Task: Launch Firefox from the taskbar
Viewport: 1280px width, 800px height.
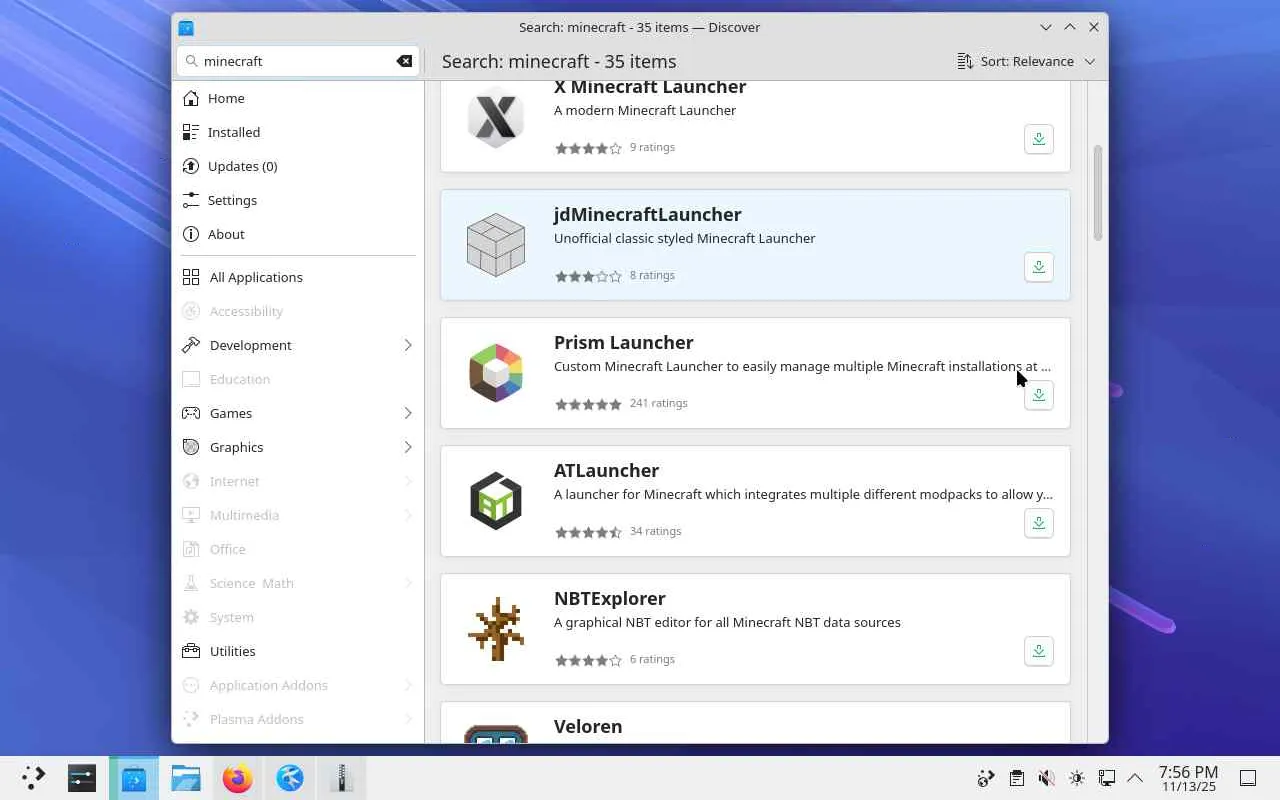Action: [x=238, y=778]
